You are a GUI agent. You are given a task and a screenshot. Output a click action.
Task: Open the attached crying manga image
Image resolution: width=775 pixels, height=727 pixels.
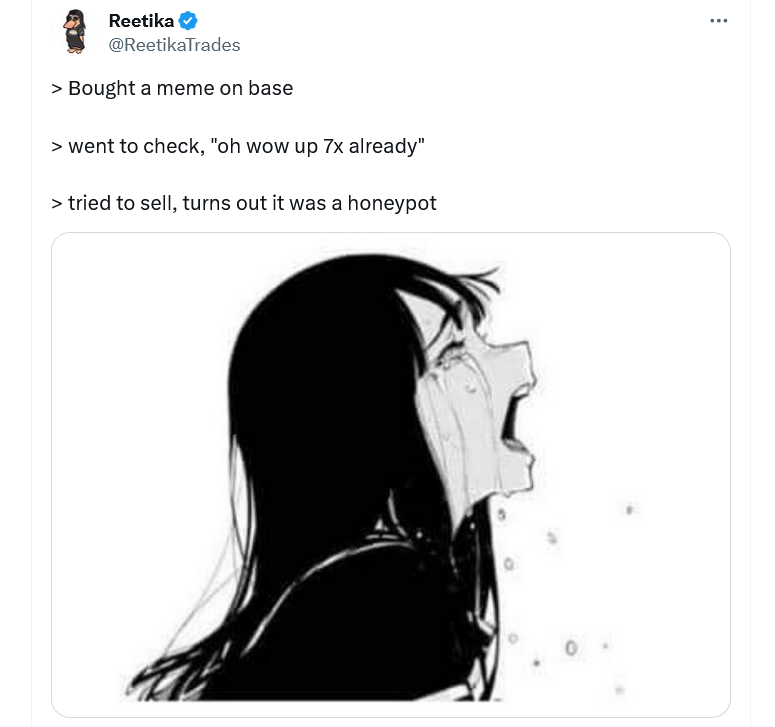point(390,474)
